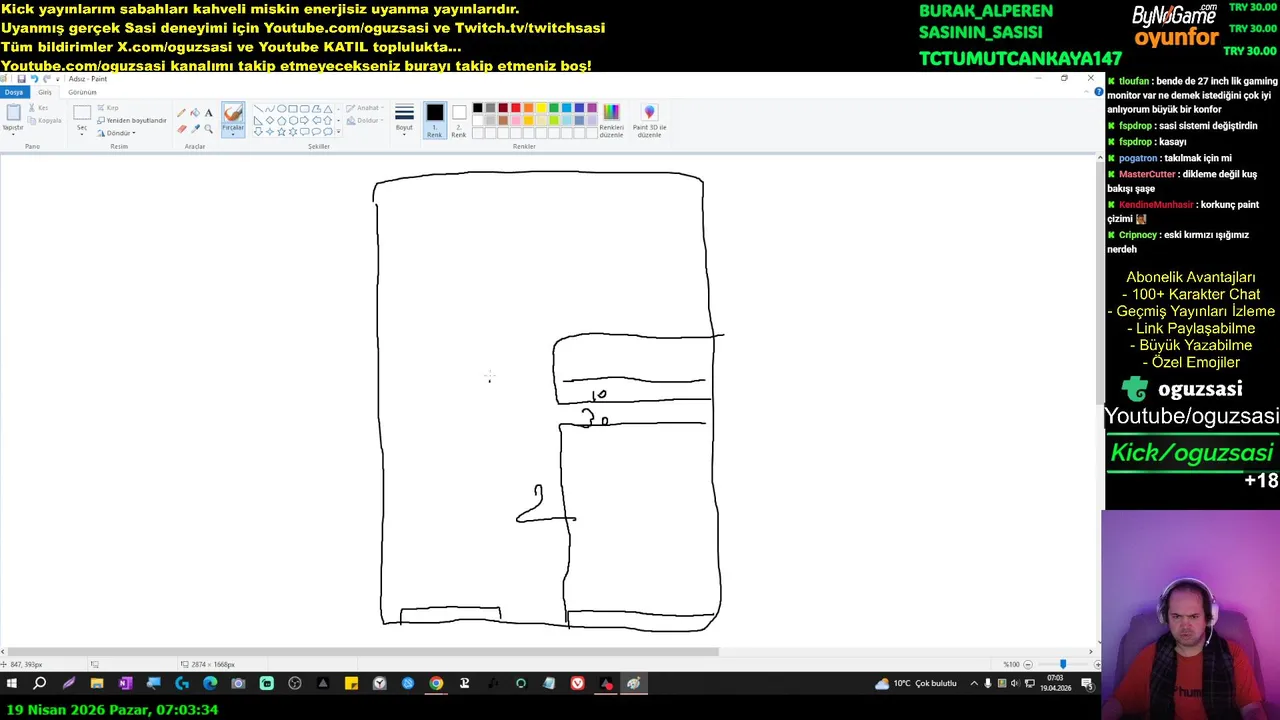
Task: Activate the 1. Renk color slot
Action: [435, 120]
